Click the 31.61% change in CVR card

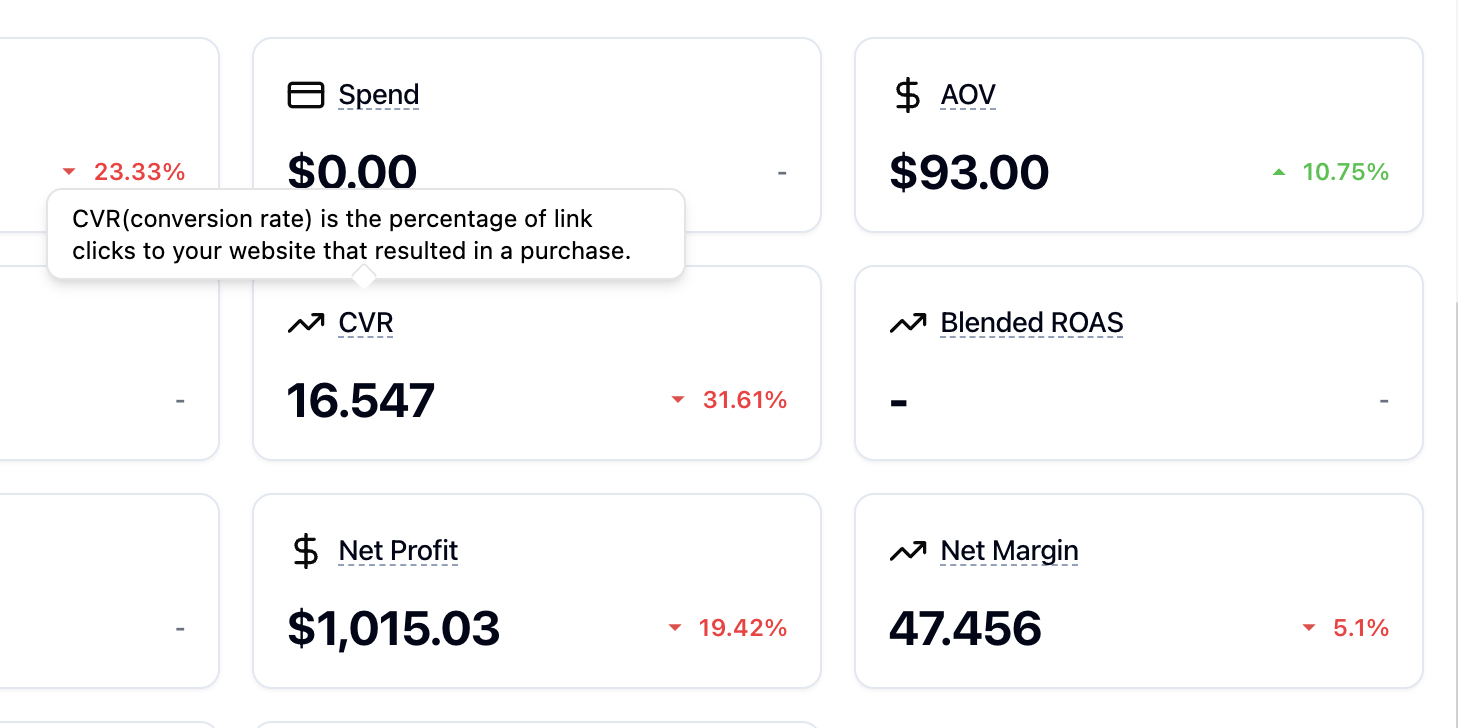(x=745, y=400)
